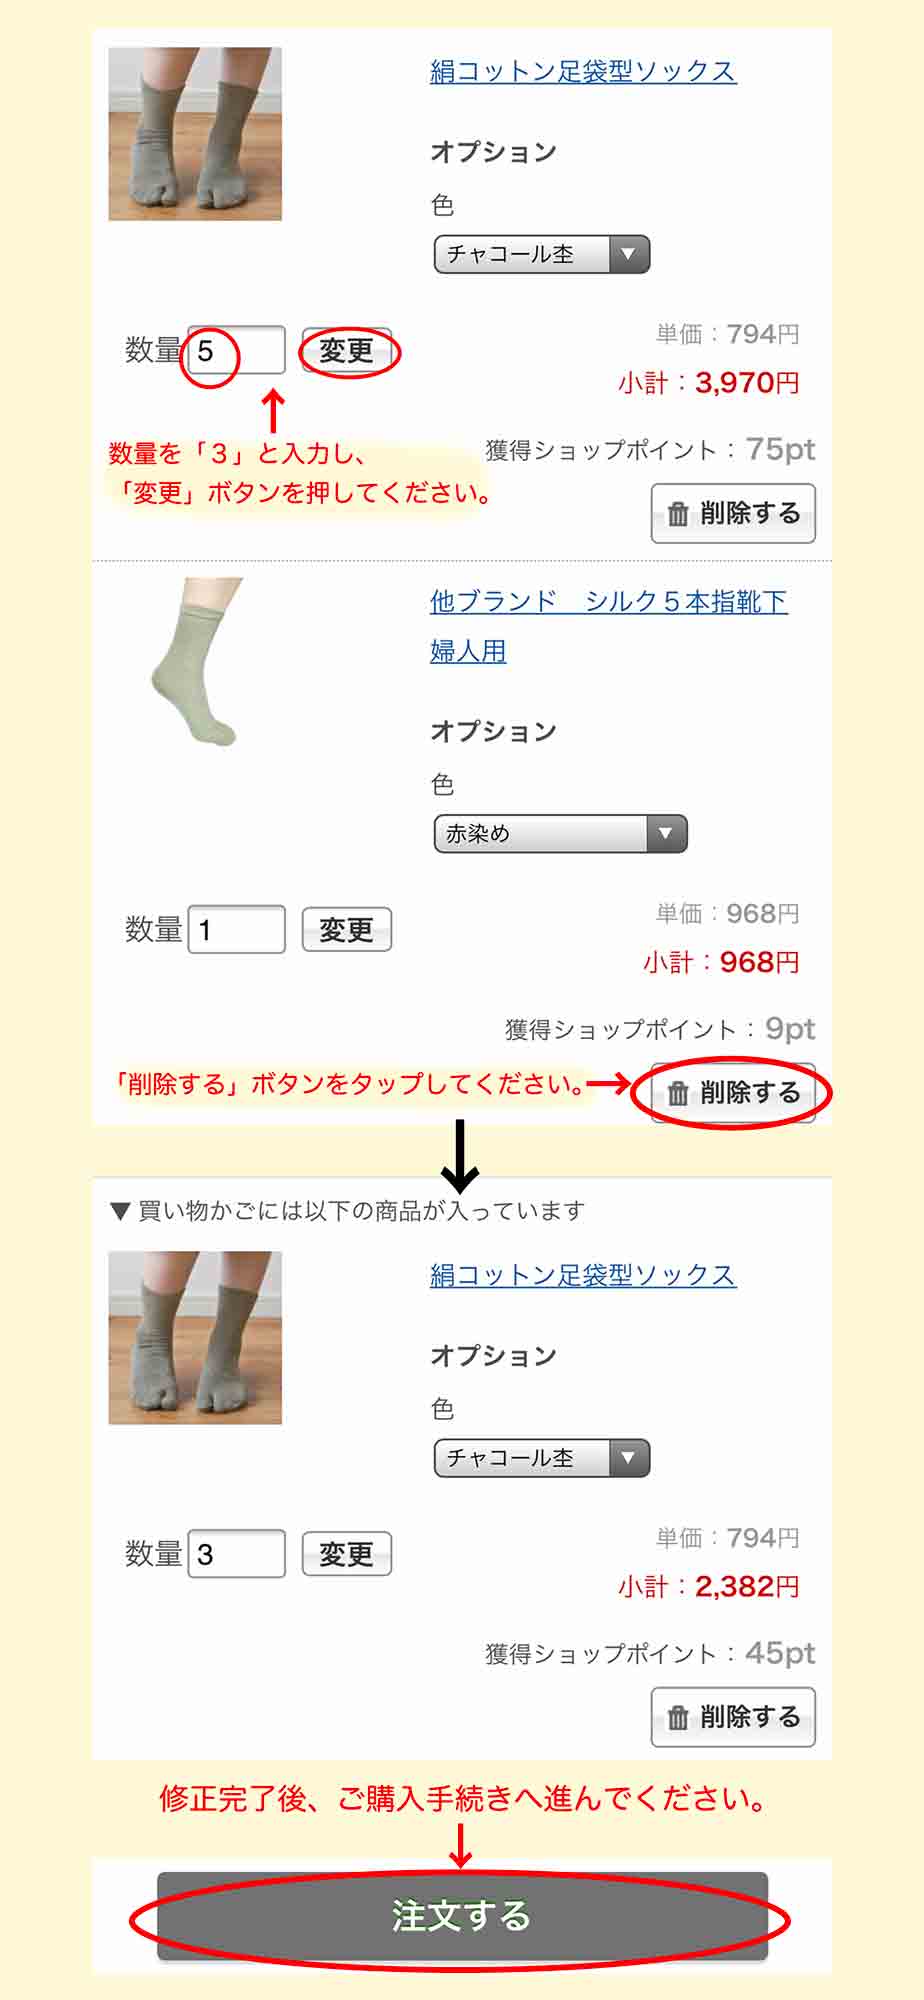Open 赤染め color dropdown
The height and width of the screenshot is (2000, 924).
(560, 833)
